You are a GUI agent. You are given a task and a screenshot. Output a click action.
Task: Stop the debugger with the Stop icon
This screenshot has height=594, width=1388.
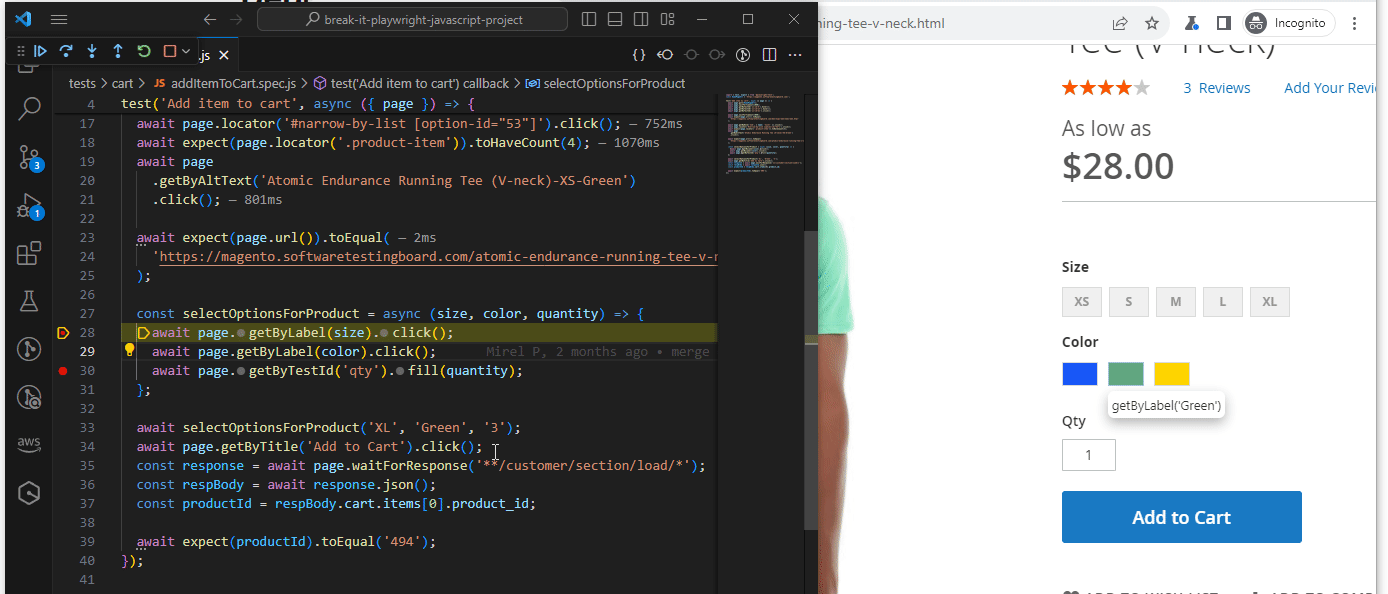click(x=170, y=51)
